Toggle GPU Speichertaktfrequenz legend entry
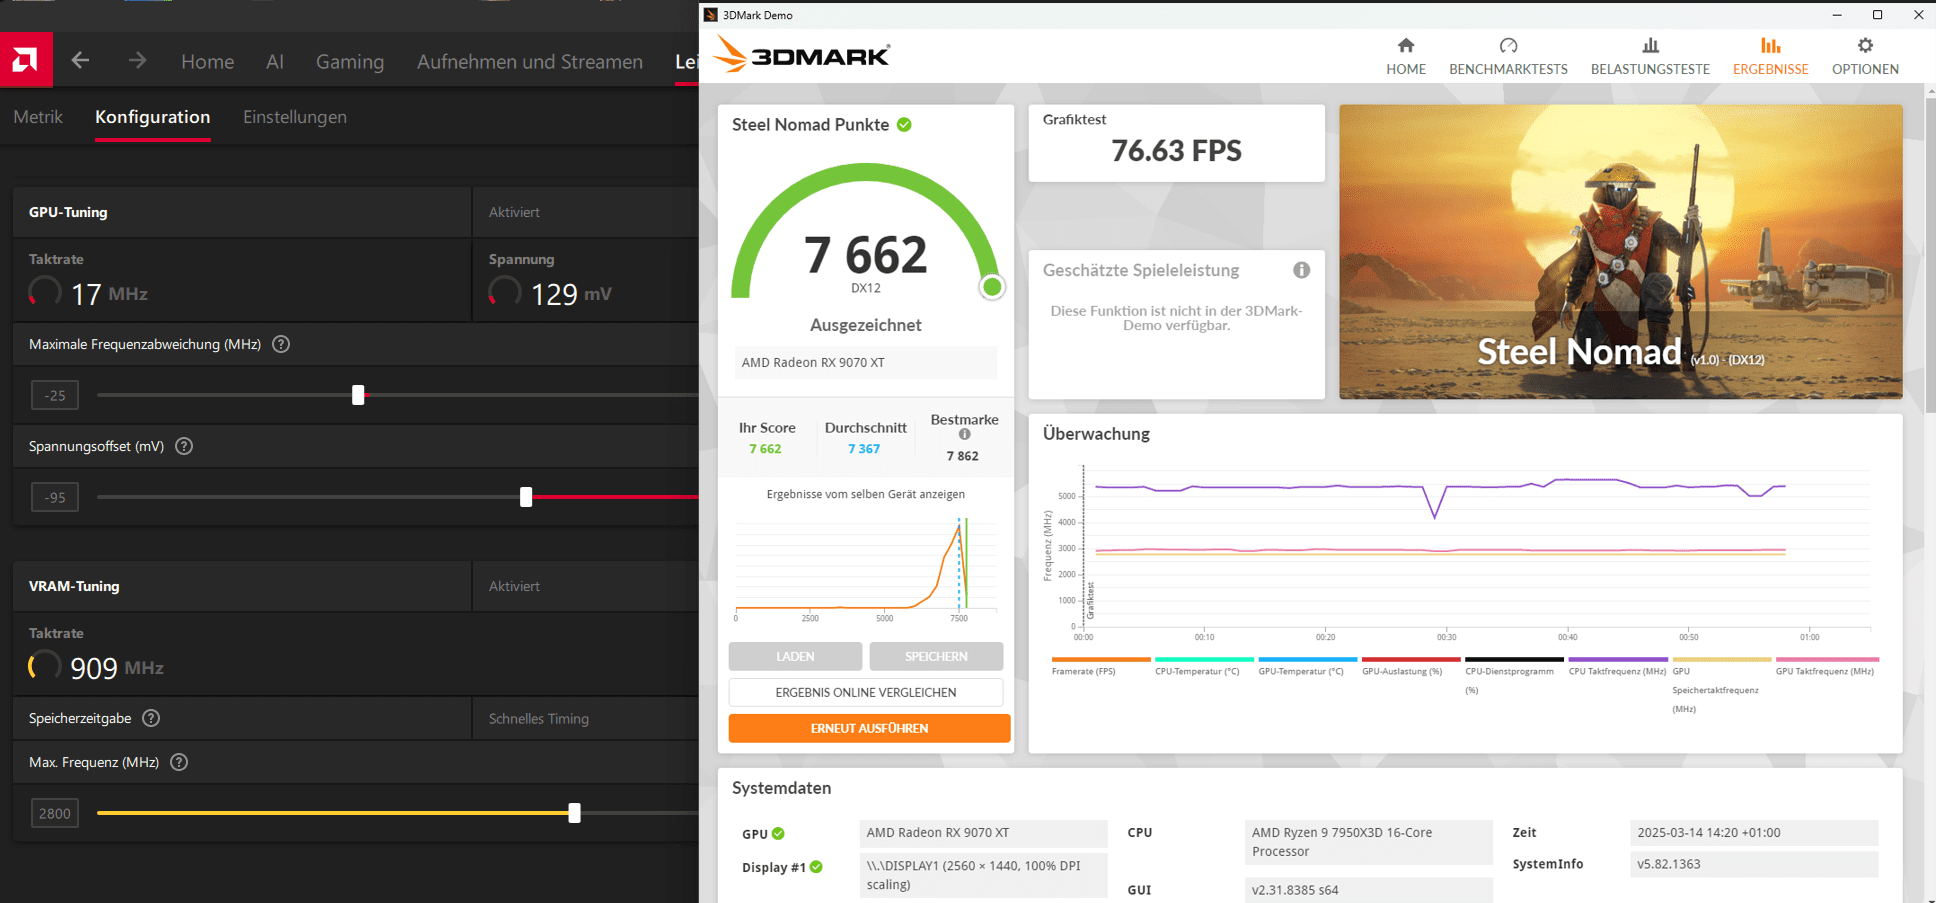Viewport: 1936px width, 903px height. 1721,686
